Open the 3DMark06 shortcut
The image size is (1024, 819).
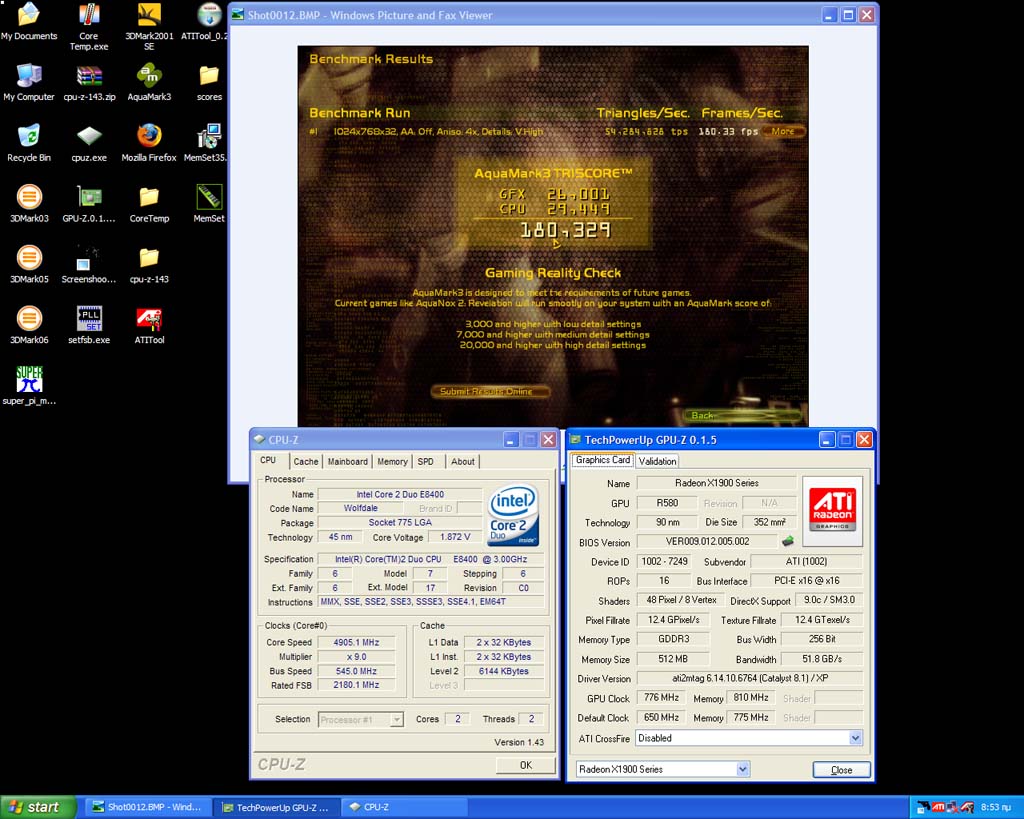pyautogui.click(x=29, y=325)
